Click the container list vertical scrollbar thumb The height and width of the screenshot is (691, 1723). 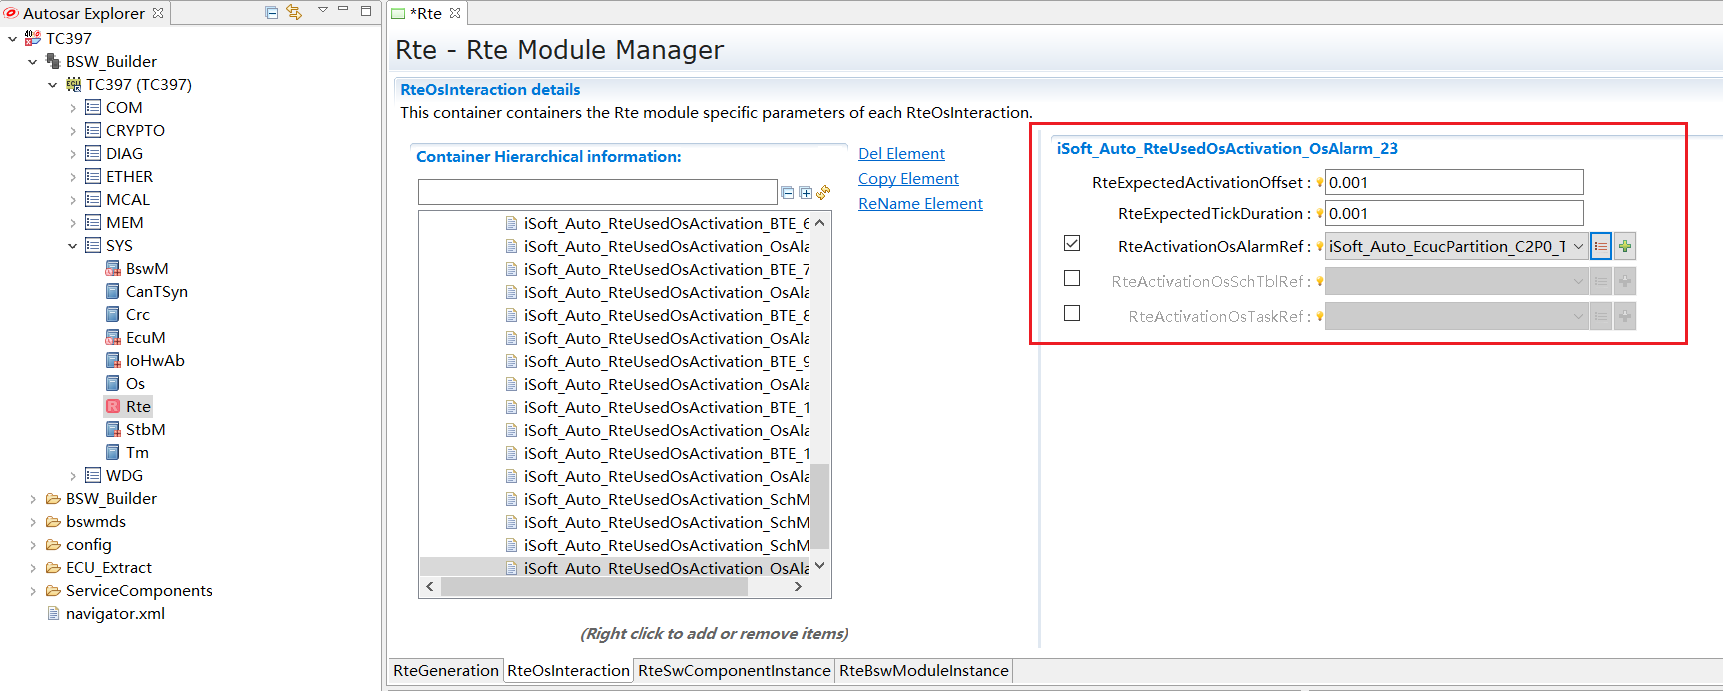point(819,505)
